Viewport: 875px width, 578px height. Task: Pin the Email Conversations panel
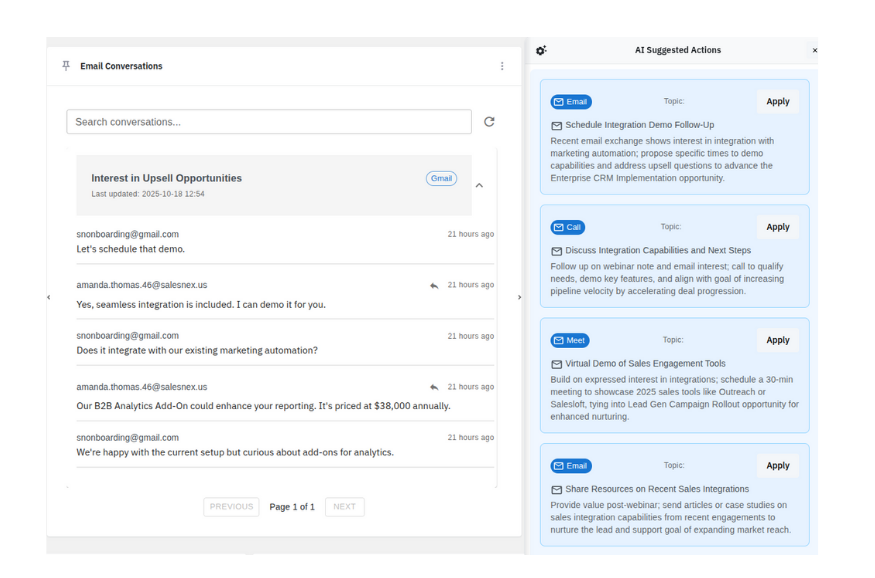tap(65, 66)
